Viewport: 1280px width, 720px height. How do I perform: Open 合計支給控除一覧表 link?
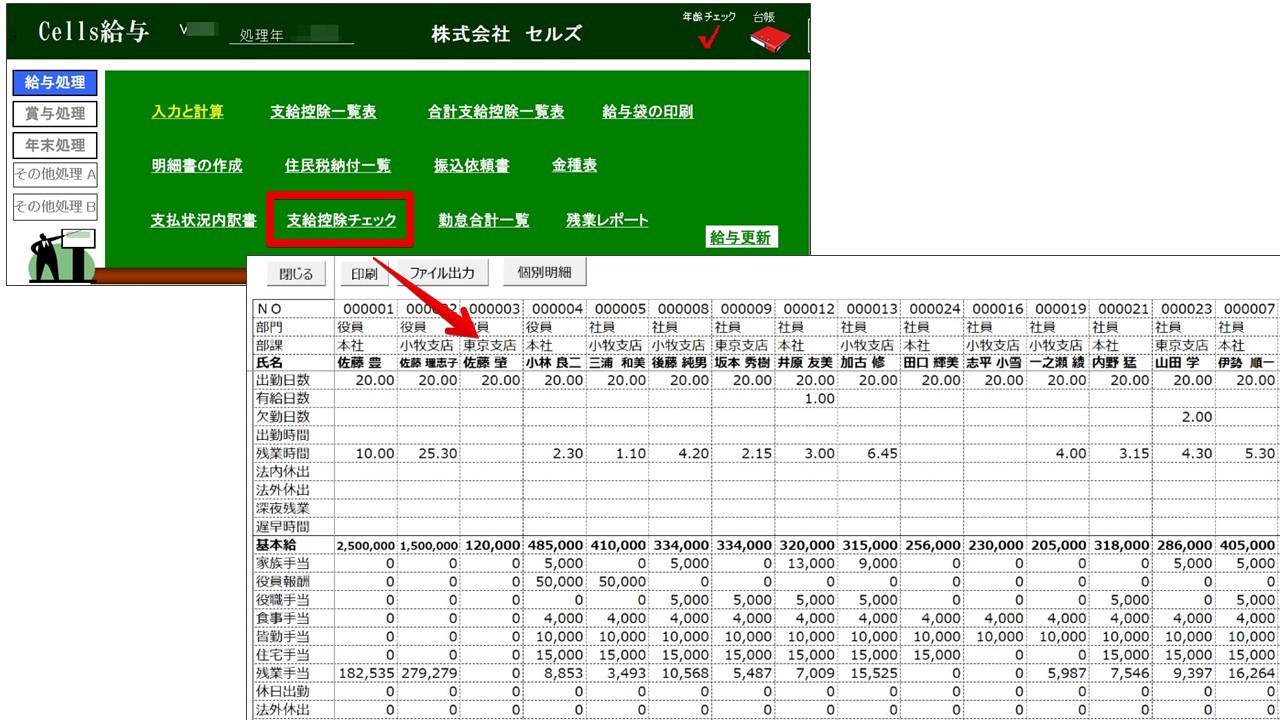coord(495,112)
